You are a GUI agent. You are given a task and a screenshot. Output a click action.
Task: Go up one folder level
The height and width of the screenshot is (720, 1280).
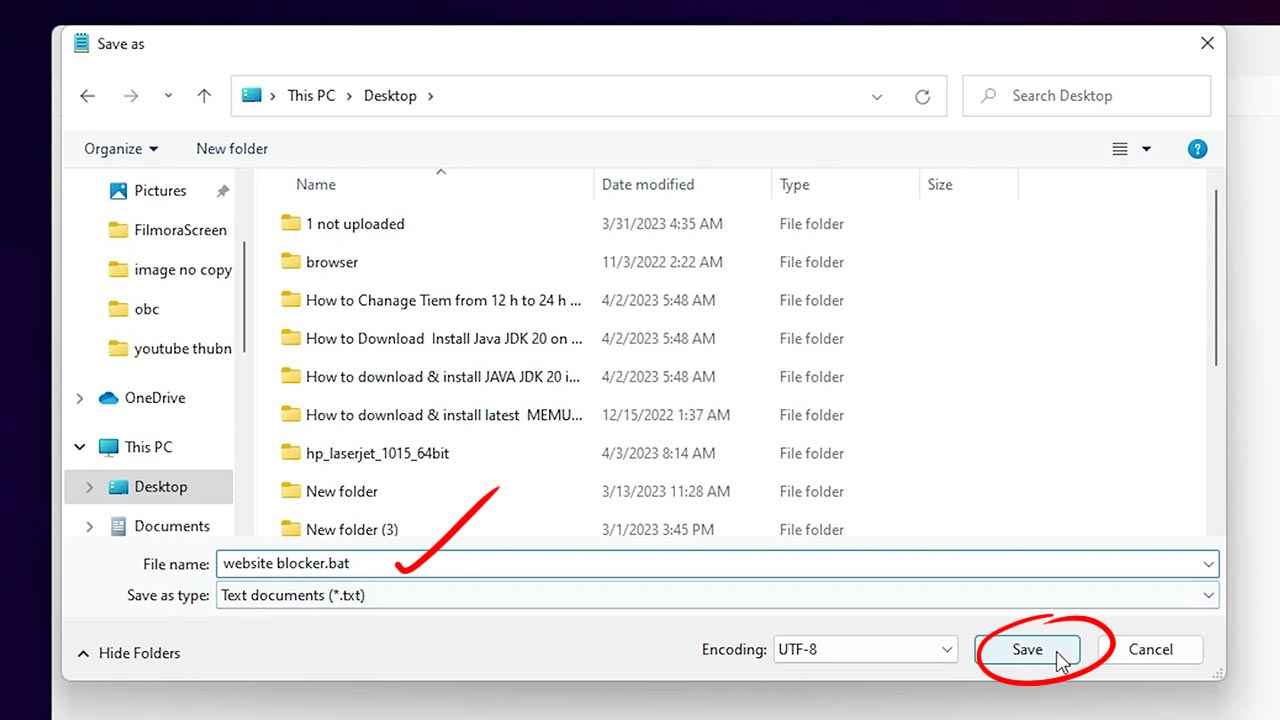[204, 96]
